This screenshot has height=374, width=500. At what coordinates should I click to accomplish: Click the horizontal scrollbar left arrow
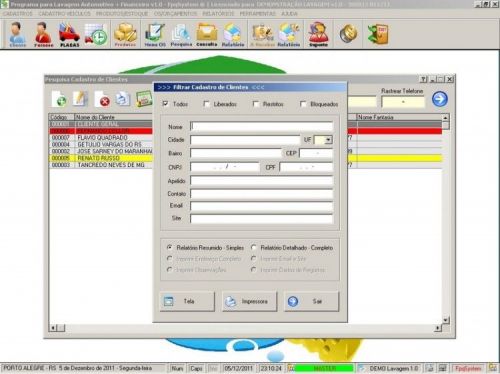coord(53,328)
